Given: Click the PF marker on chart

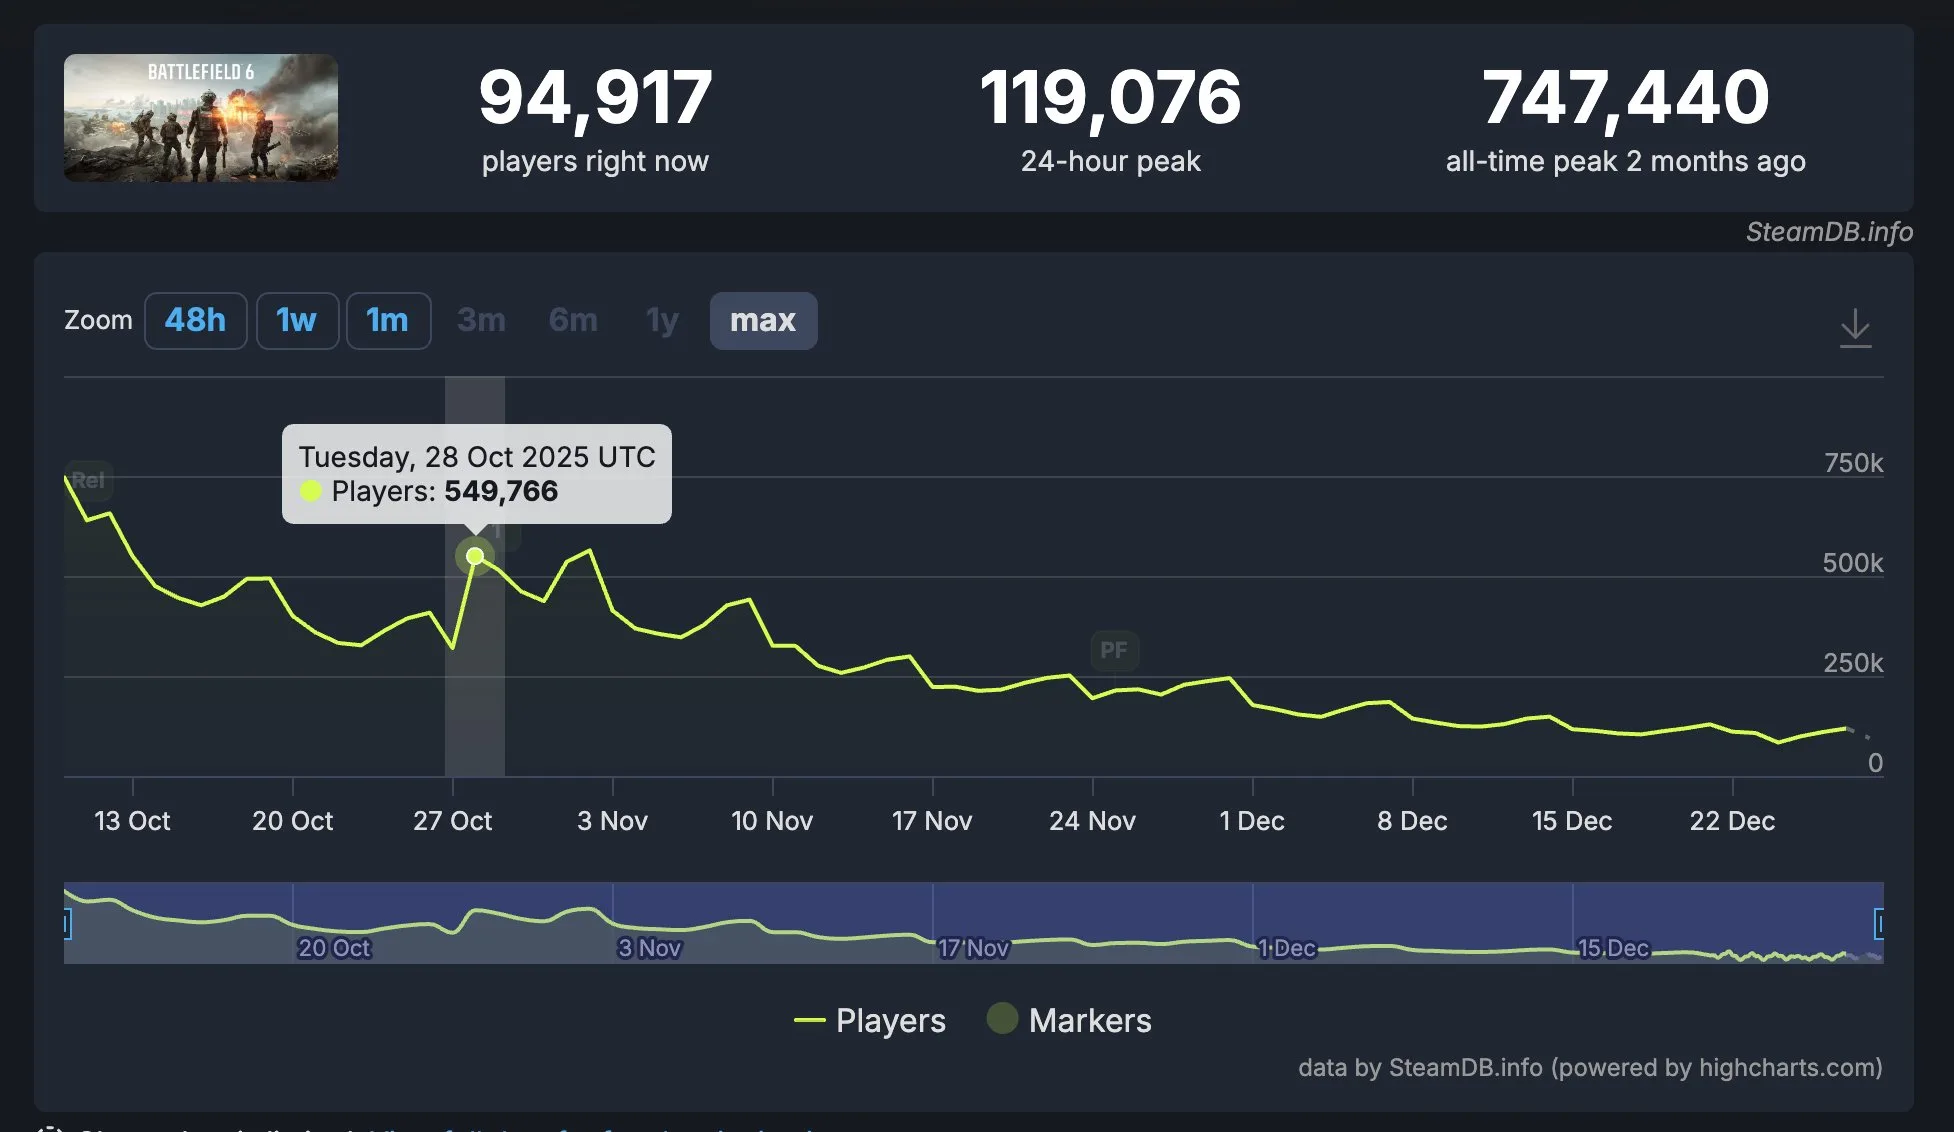Looking at the screenshot, I should pos(1114,650).
